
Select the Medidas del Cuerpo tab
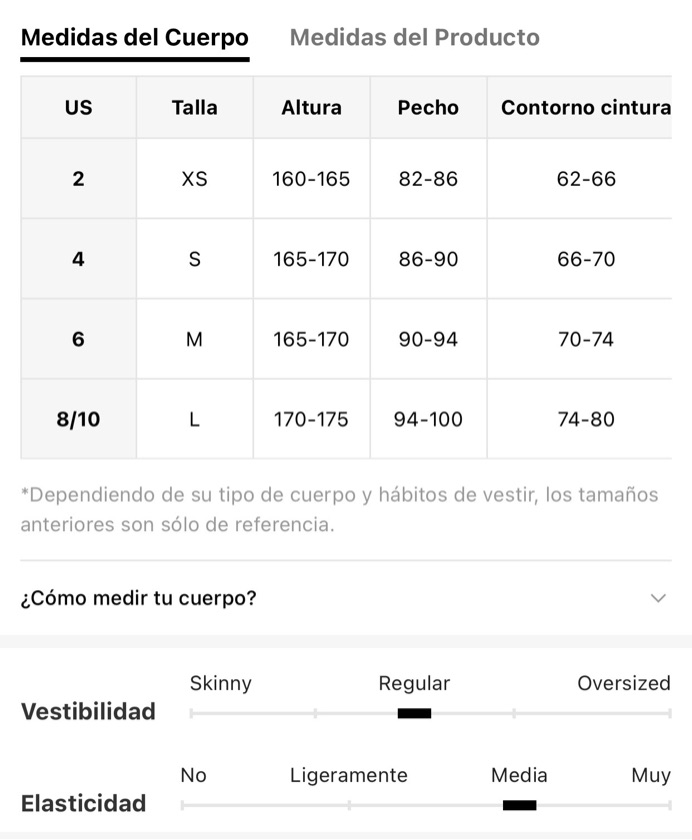click(x=135, y=38)
